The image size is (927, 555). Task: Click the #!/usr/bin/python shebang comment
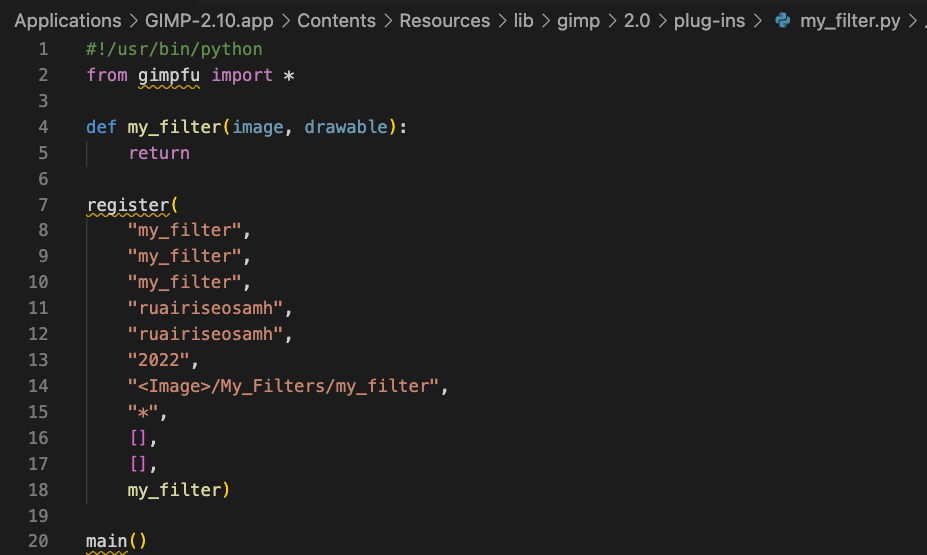click(175, 49)
